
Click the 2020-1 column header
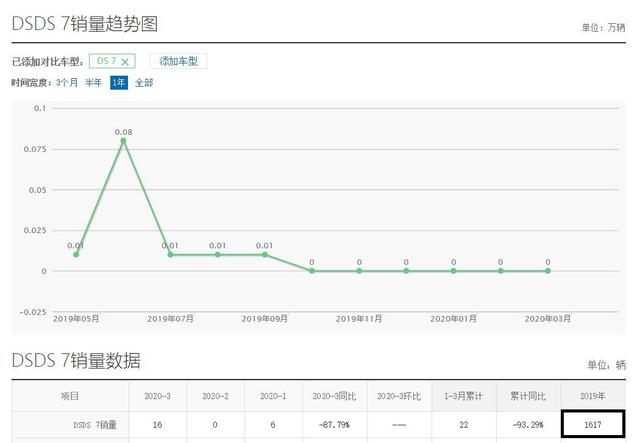click(x=273, y=396)
